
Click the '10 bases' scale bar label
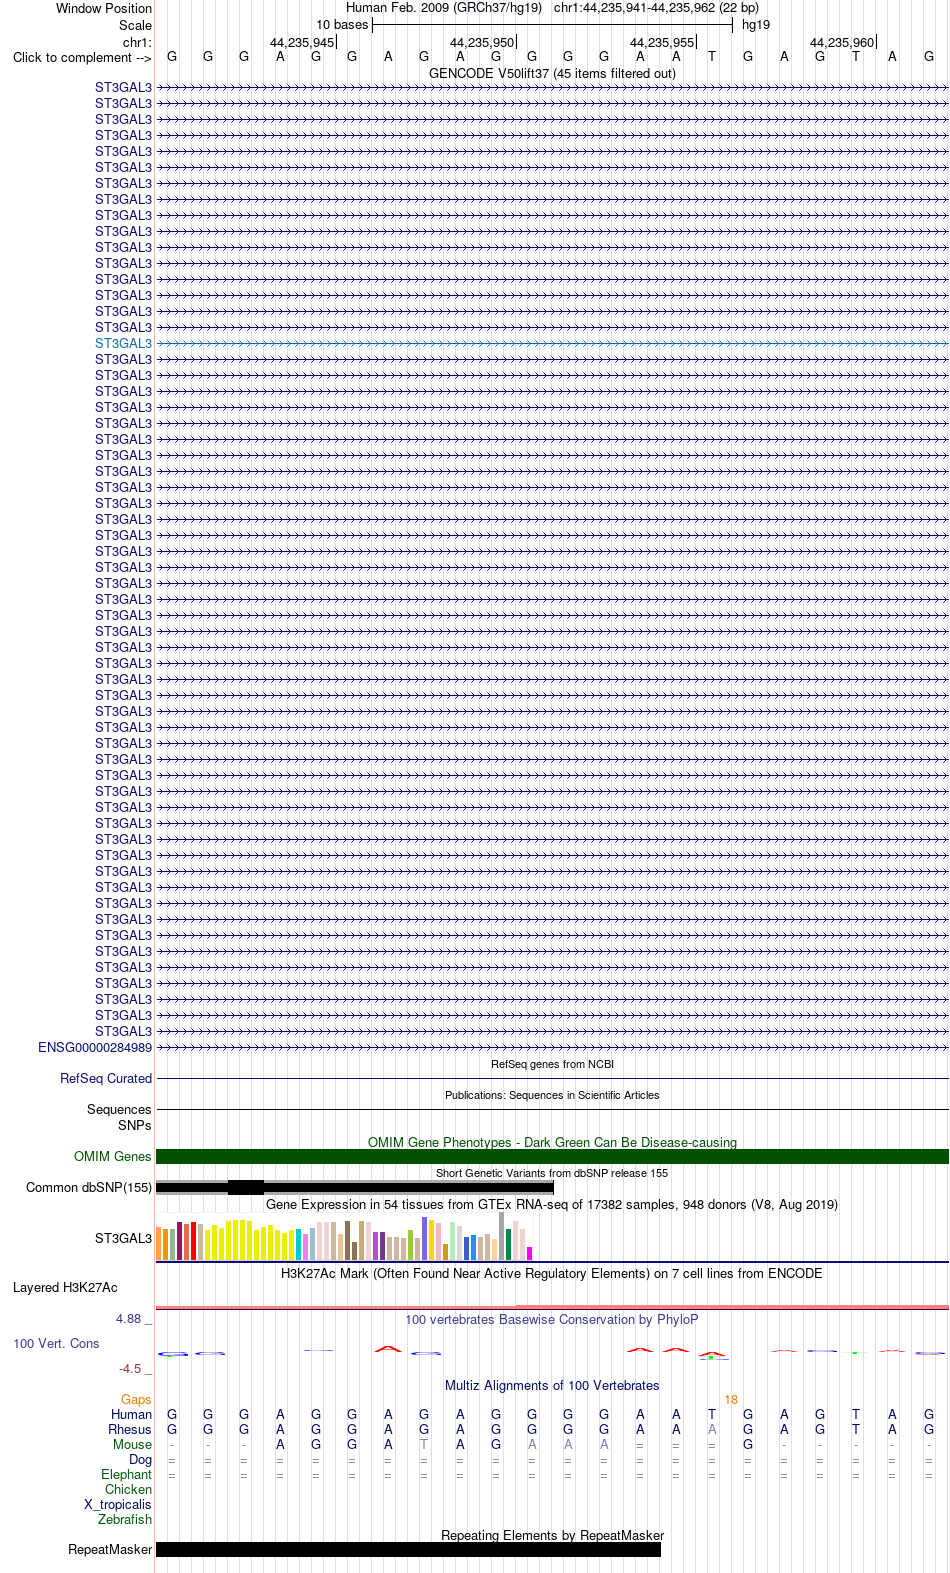tap(342, 25)
